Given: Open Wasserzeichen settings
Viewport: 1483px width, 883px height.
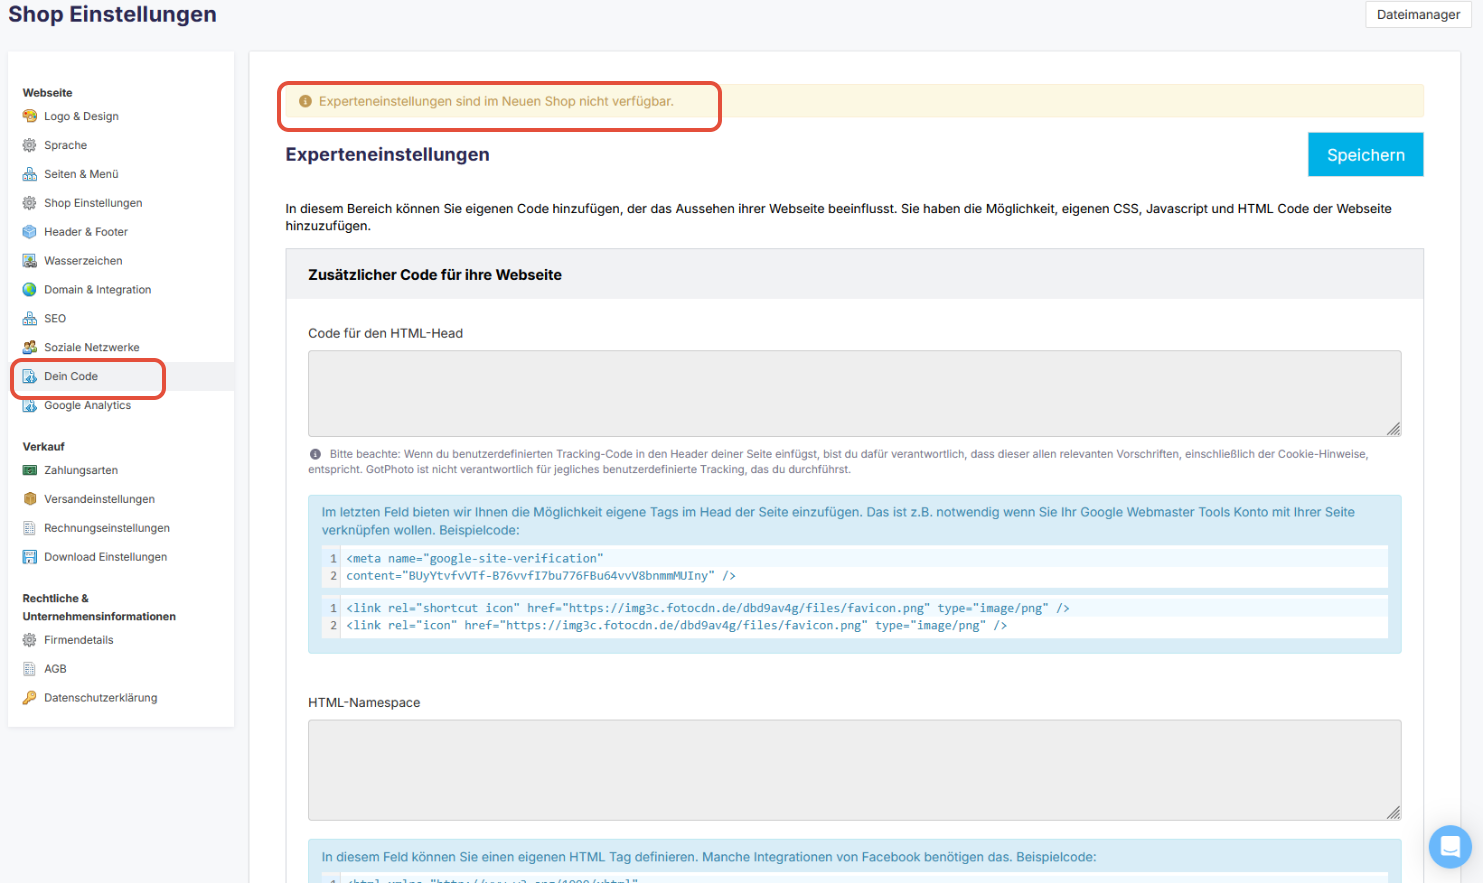Looking at the screenshot, I should 83,261.
